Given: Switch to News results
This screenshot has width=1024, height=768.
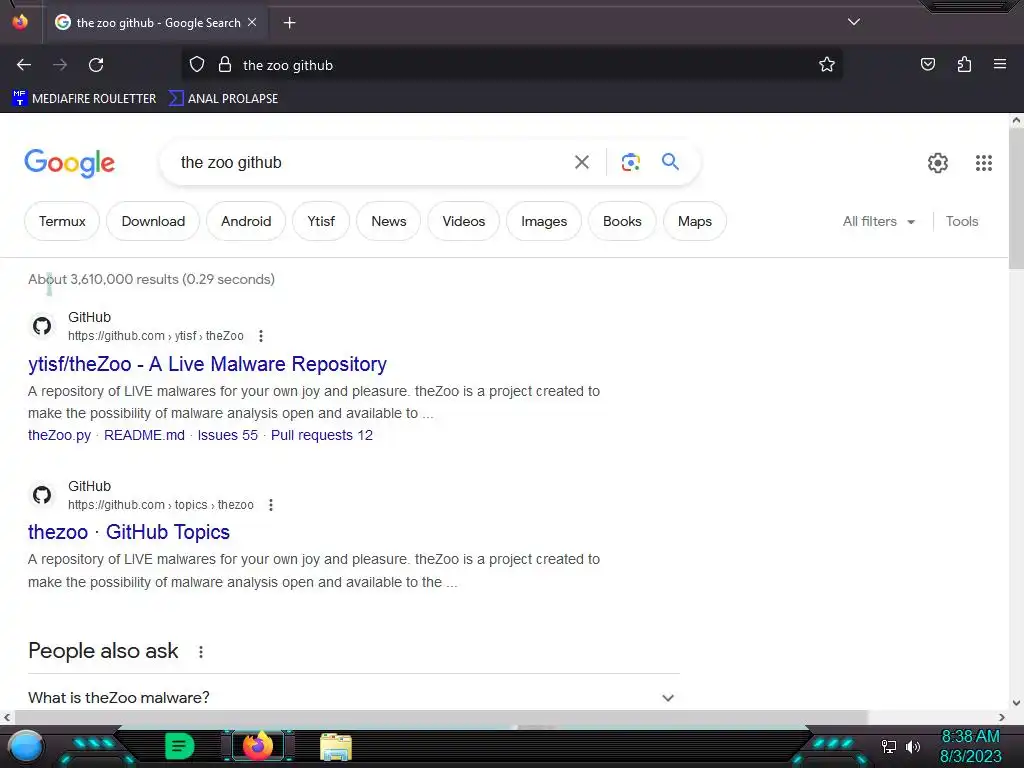Looking at the screenshot, I should [389, 221].
